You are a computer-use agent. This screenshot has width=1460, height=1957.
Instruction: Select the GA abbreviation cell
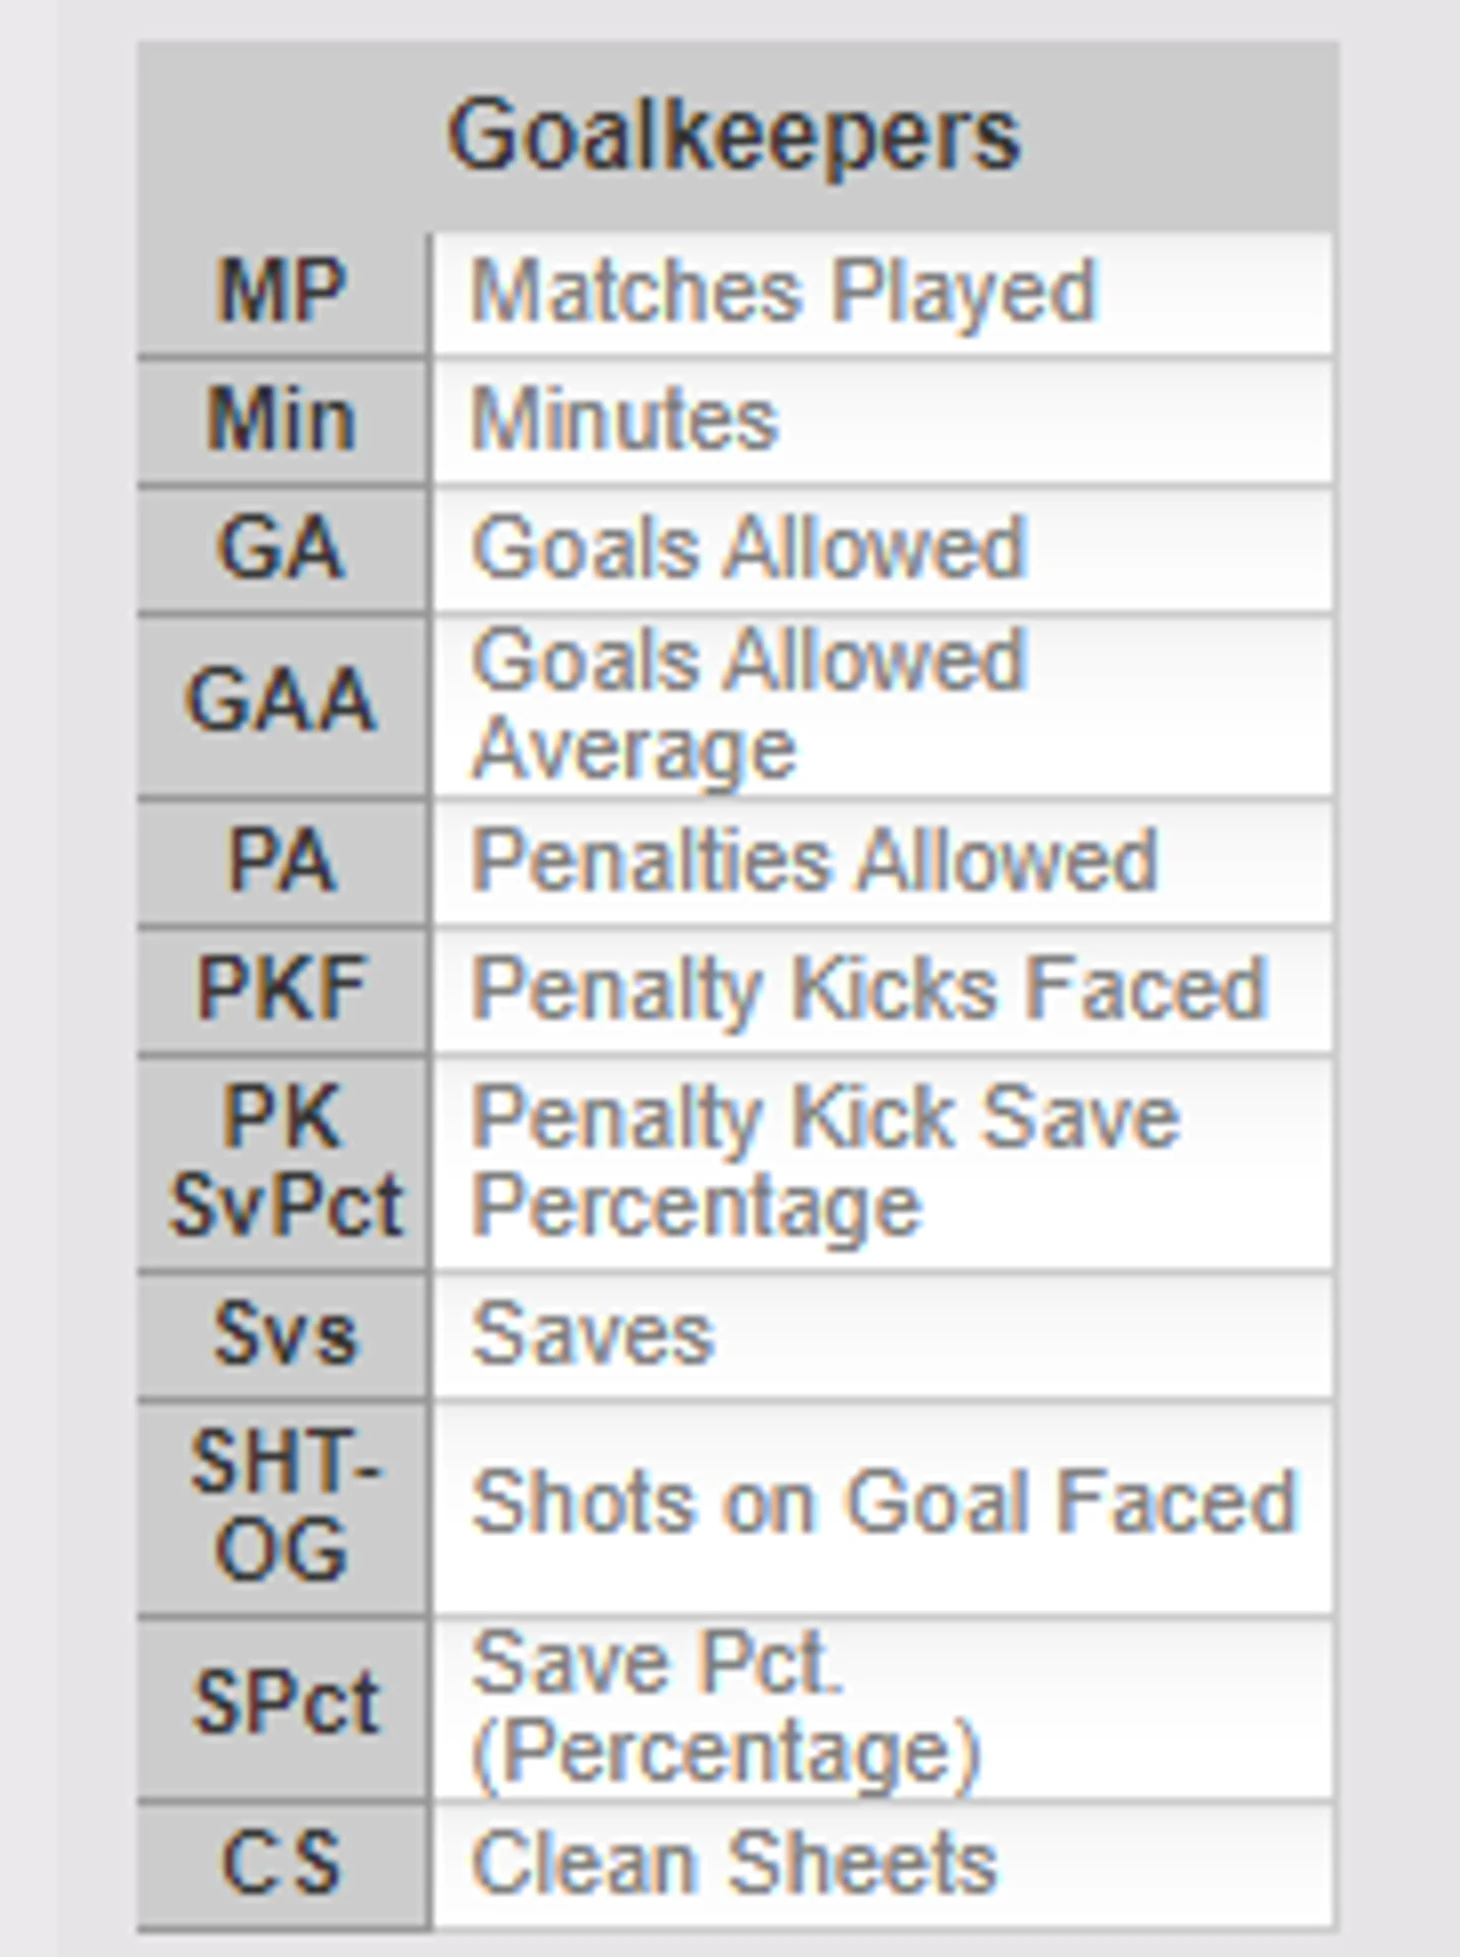click(x=283, y=548)
